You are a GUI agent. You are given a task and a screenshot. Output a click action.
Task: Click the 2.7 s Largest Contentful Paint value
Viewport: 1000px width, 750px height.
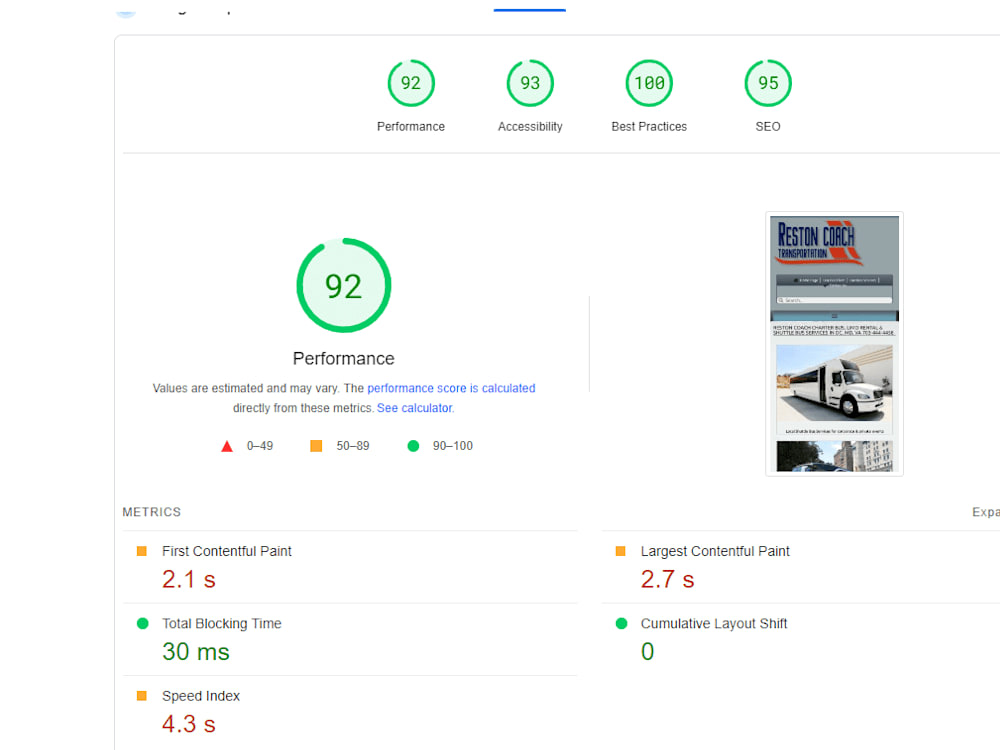tap(667, 579)
